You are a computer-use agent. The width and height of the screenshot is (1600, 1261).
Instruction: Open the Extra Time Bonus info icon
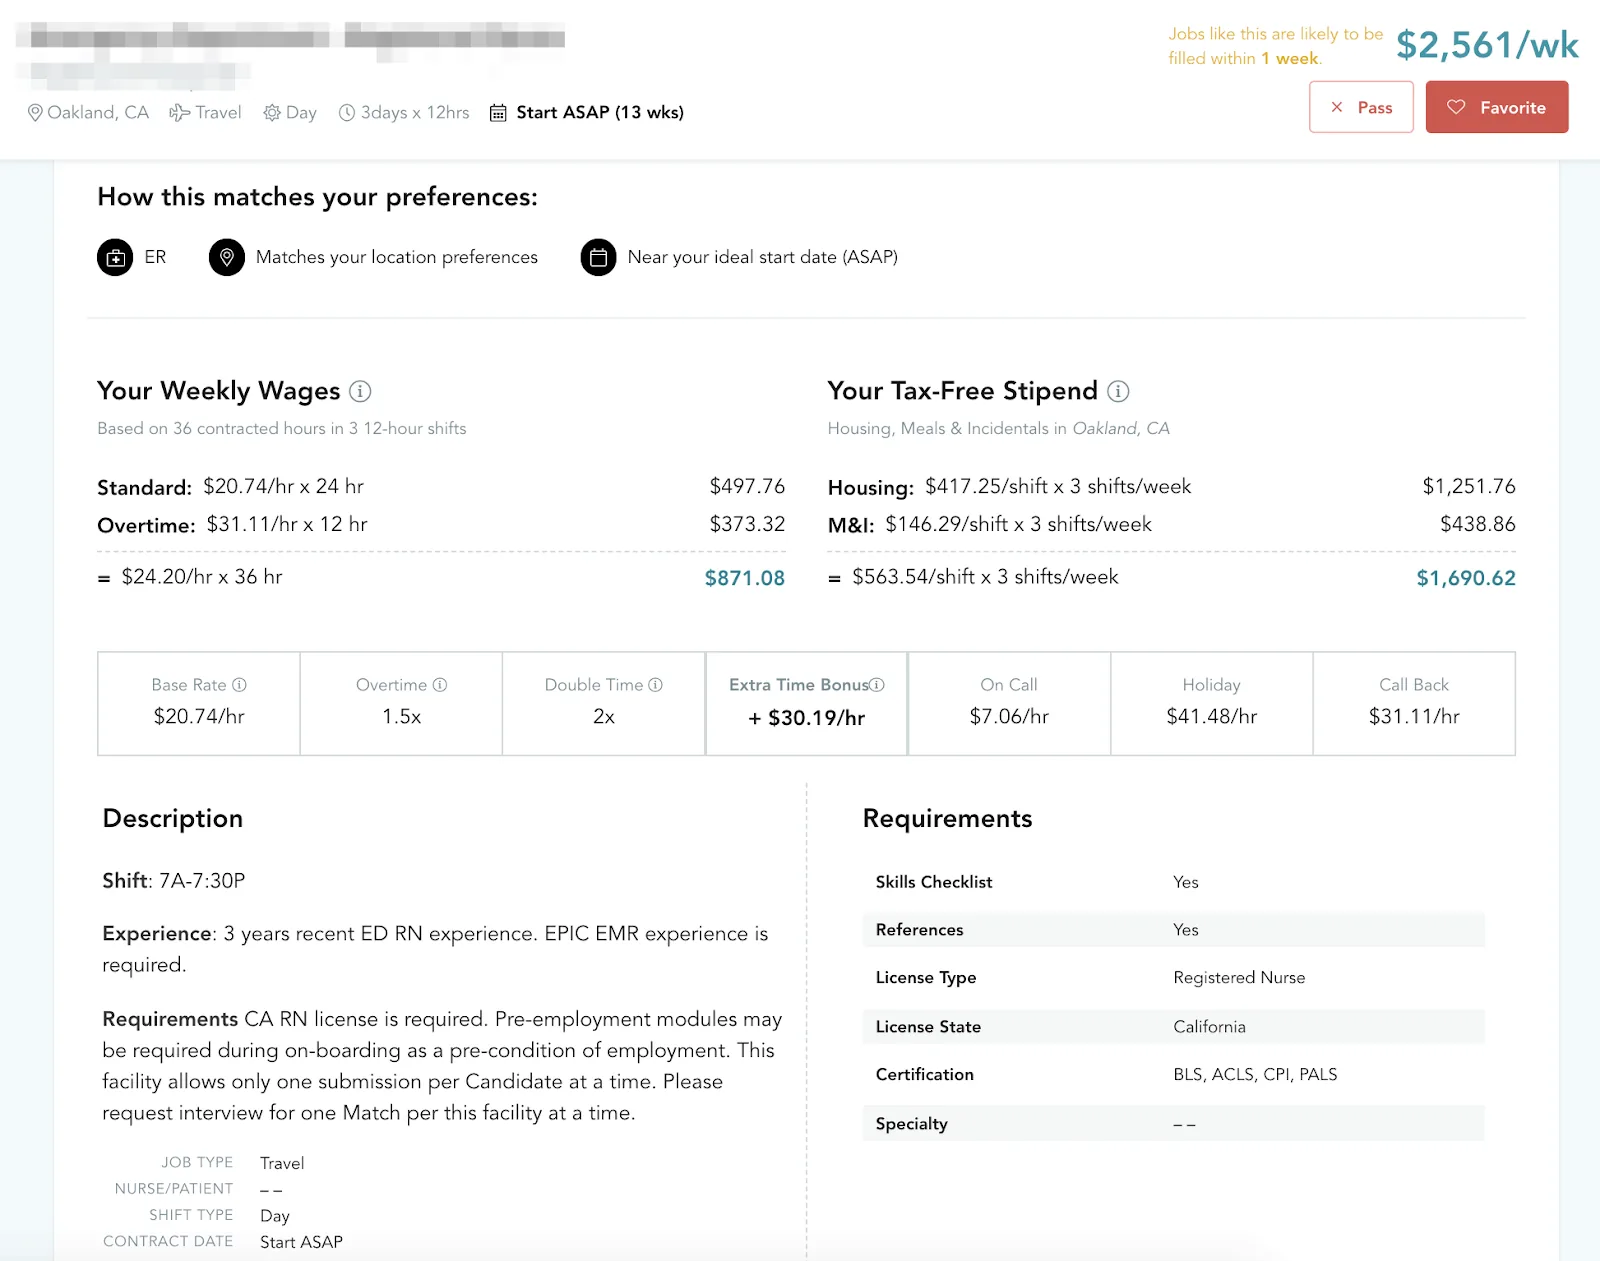point(877,685)
